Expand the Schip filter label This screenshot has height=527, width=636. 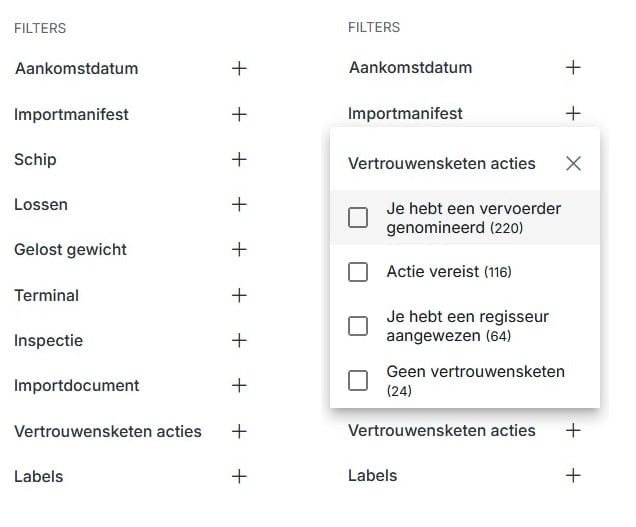pos(35,159)
